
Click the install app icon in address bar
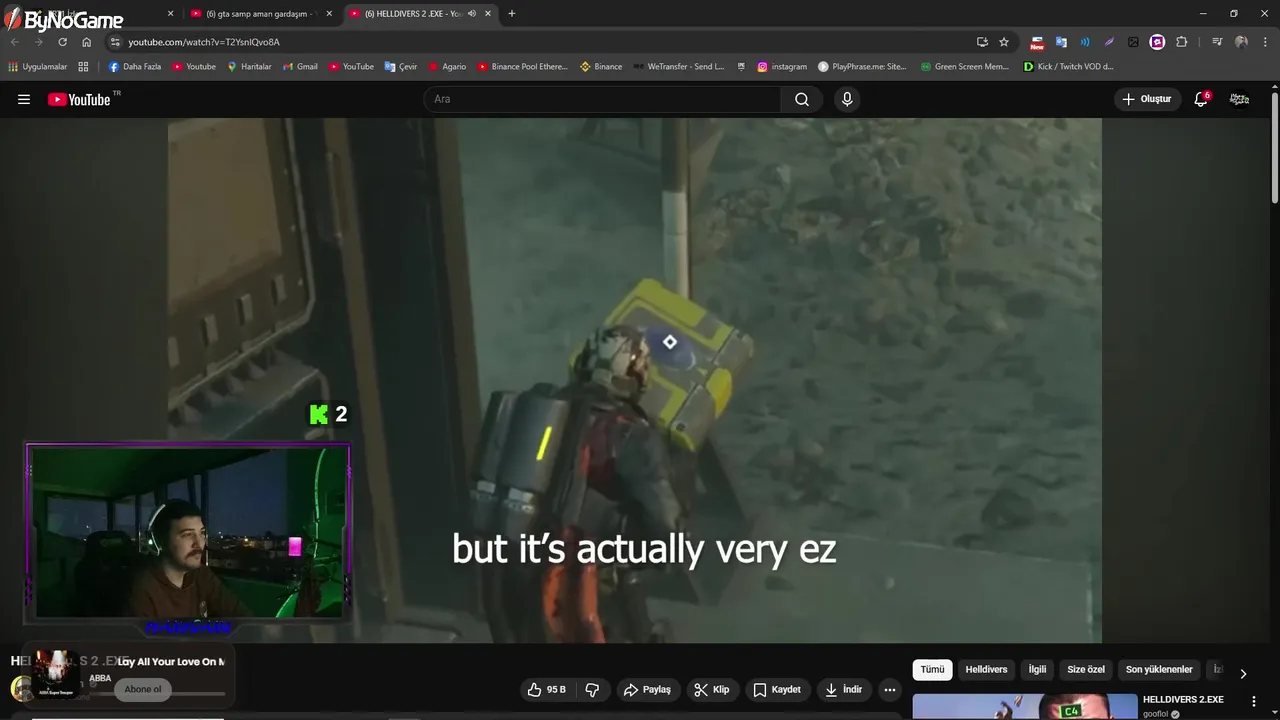[982, 42]
